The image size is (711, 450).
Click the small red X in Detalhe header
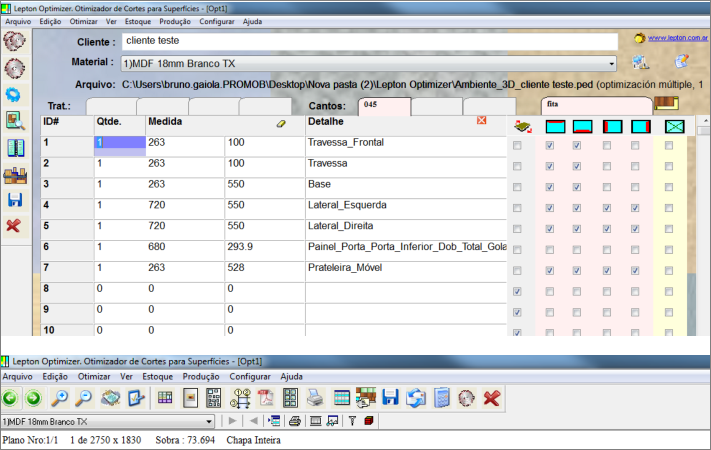click(x=482, y=120)
